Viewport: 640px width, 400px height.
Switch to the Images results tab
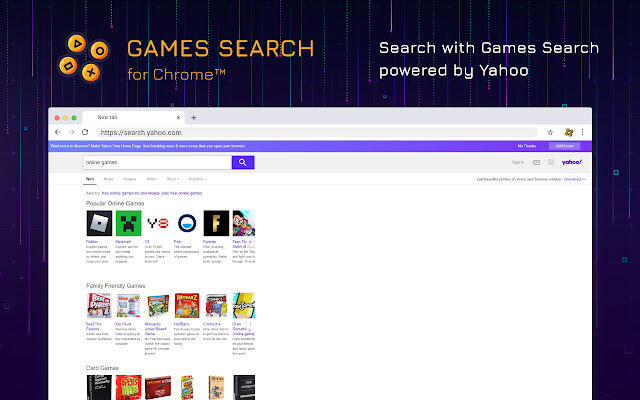pyautogui.click(x=130, y=179)
